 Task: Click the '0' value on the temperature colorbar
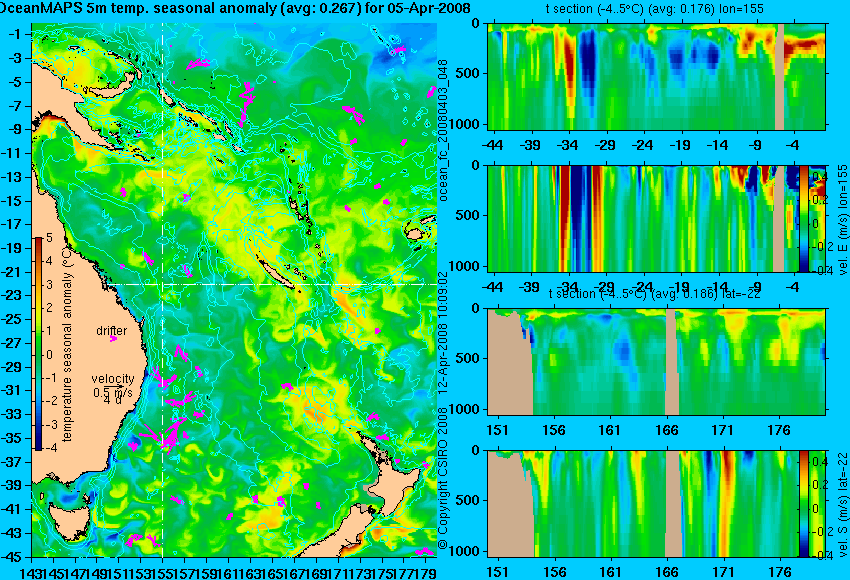click(x=49, y=355)
